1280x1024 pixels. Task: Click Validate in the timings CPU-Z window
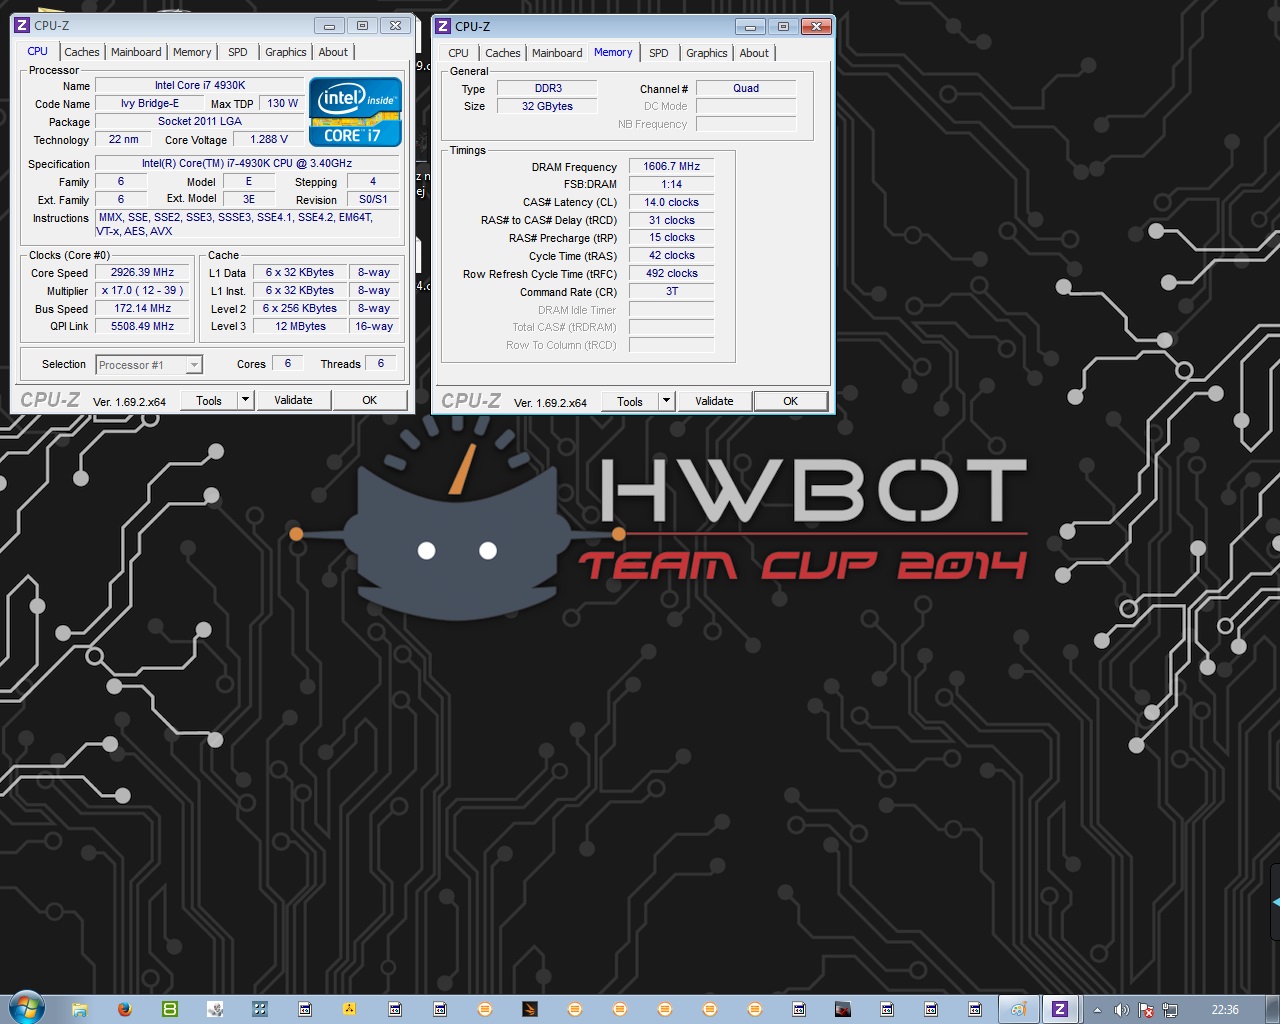click(x=714, y=401)
